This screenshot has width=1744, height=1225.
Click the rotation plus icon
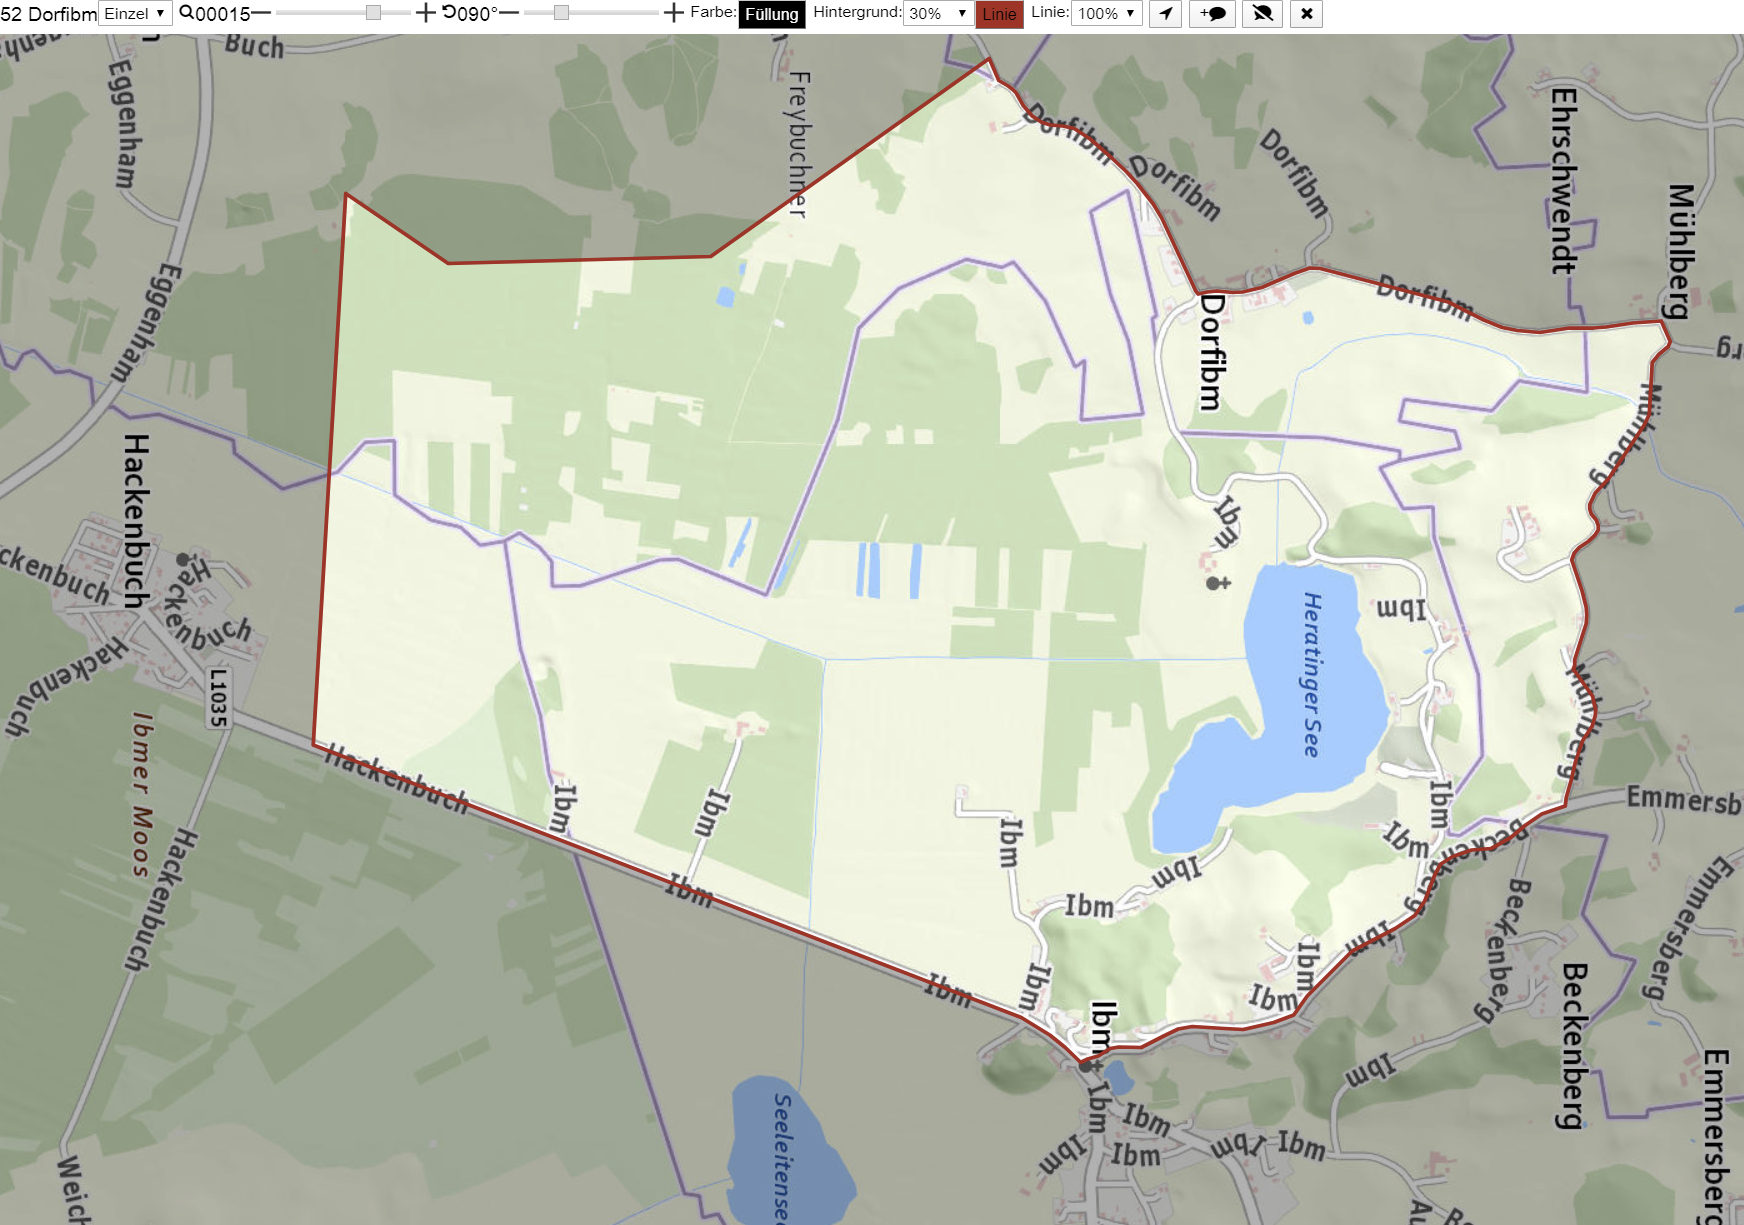674,13
